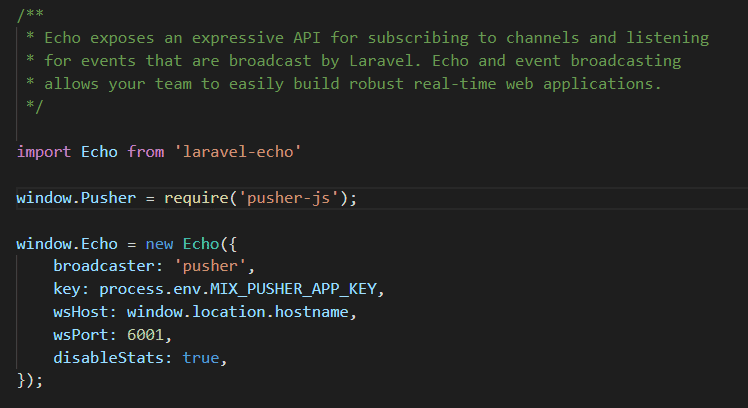Click the require function call
The image size is (748, 408).
[196, 198]
